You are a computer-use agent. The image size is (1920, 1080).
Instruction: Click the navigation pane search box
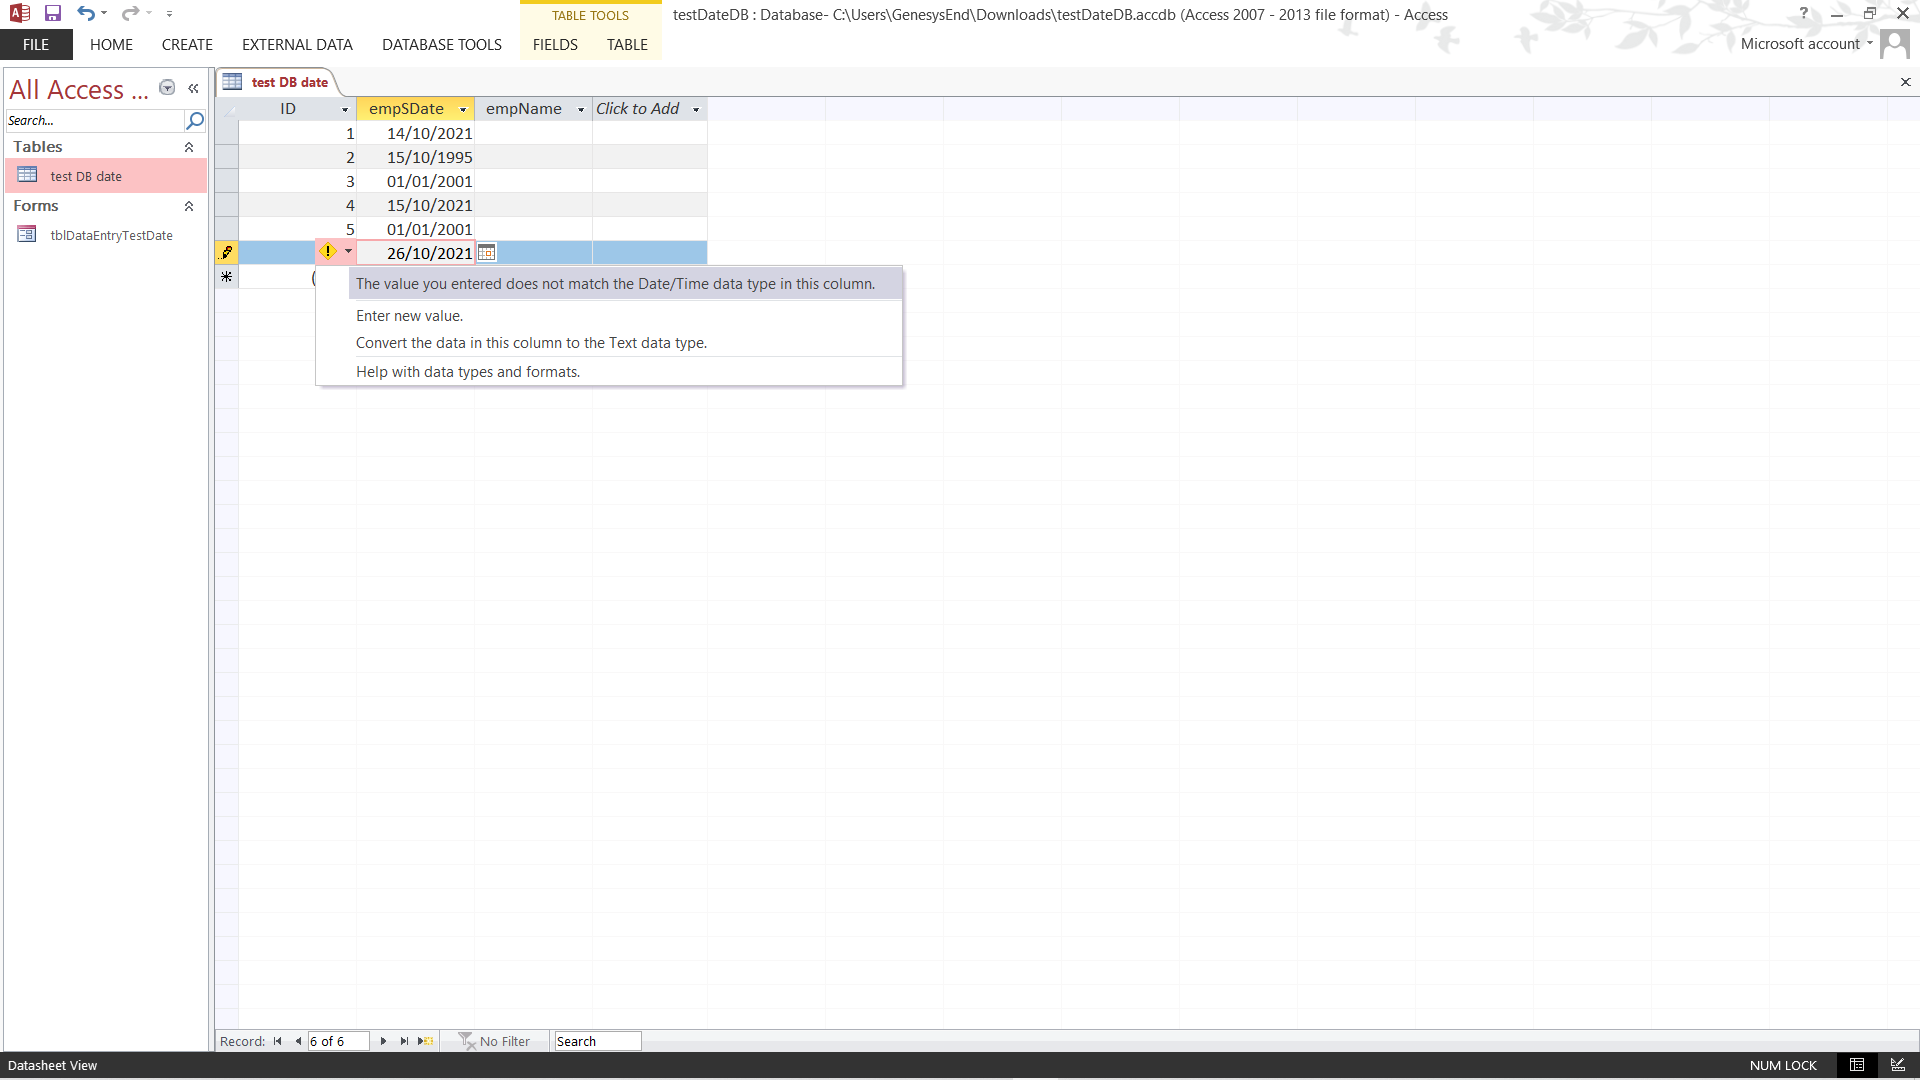[95, 120]
